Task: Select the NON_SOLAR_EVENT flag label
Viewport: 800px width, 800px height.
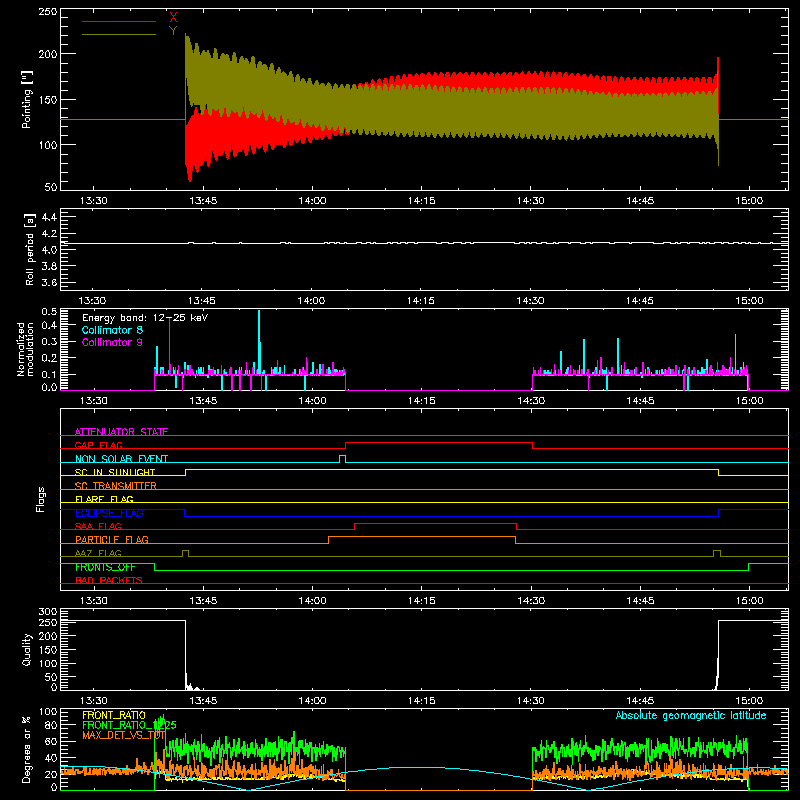Action: [121, 459]
